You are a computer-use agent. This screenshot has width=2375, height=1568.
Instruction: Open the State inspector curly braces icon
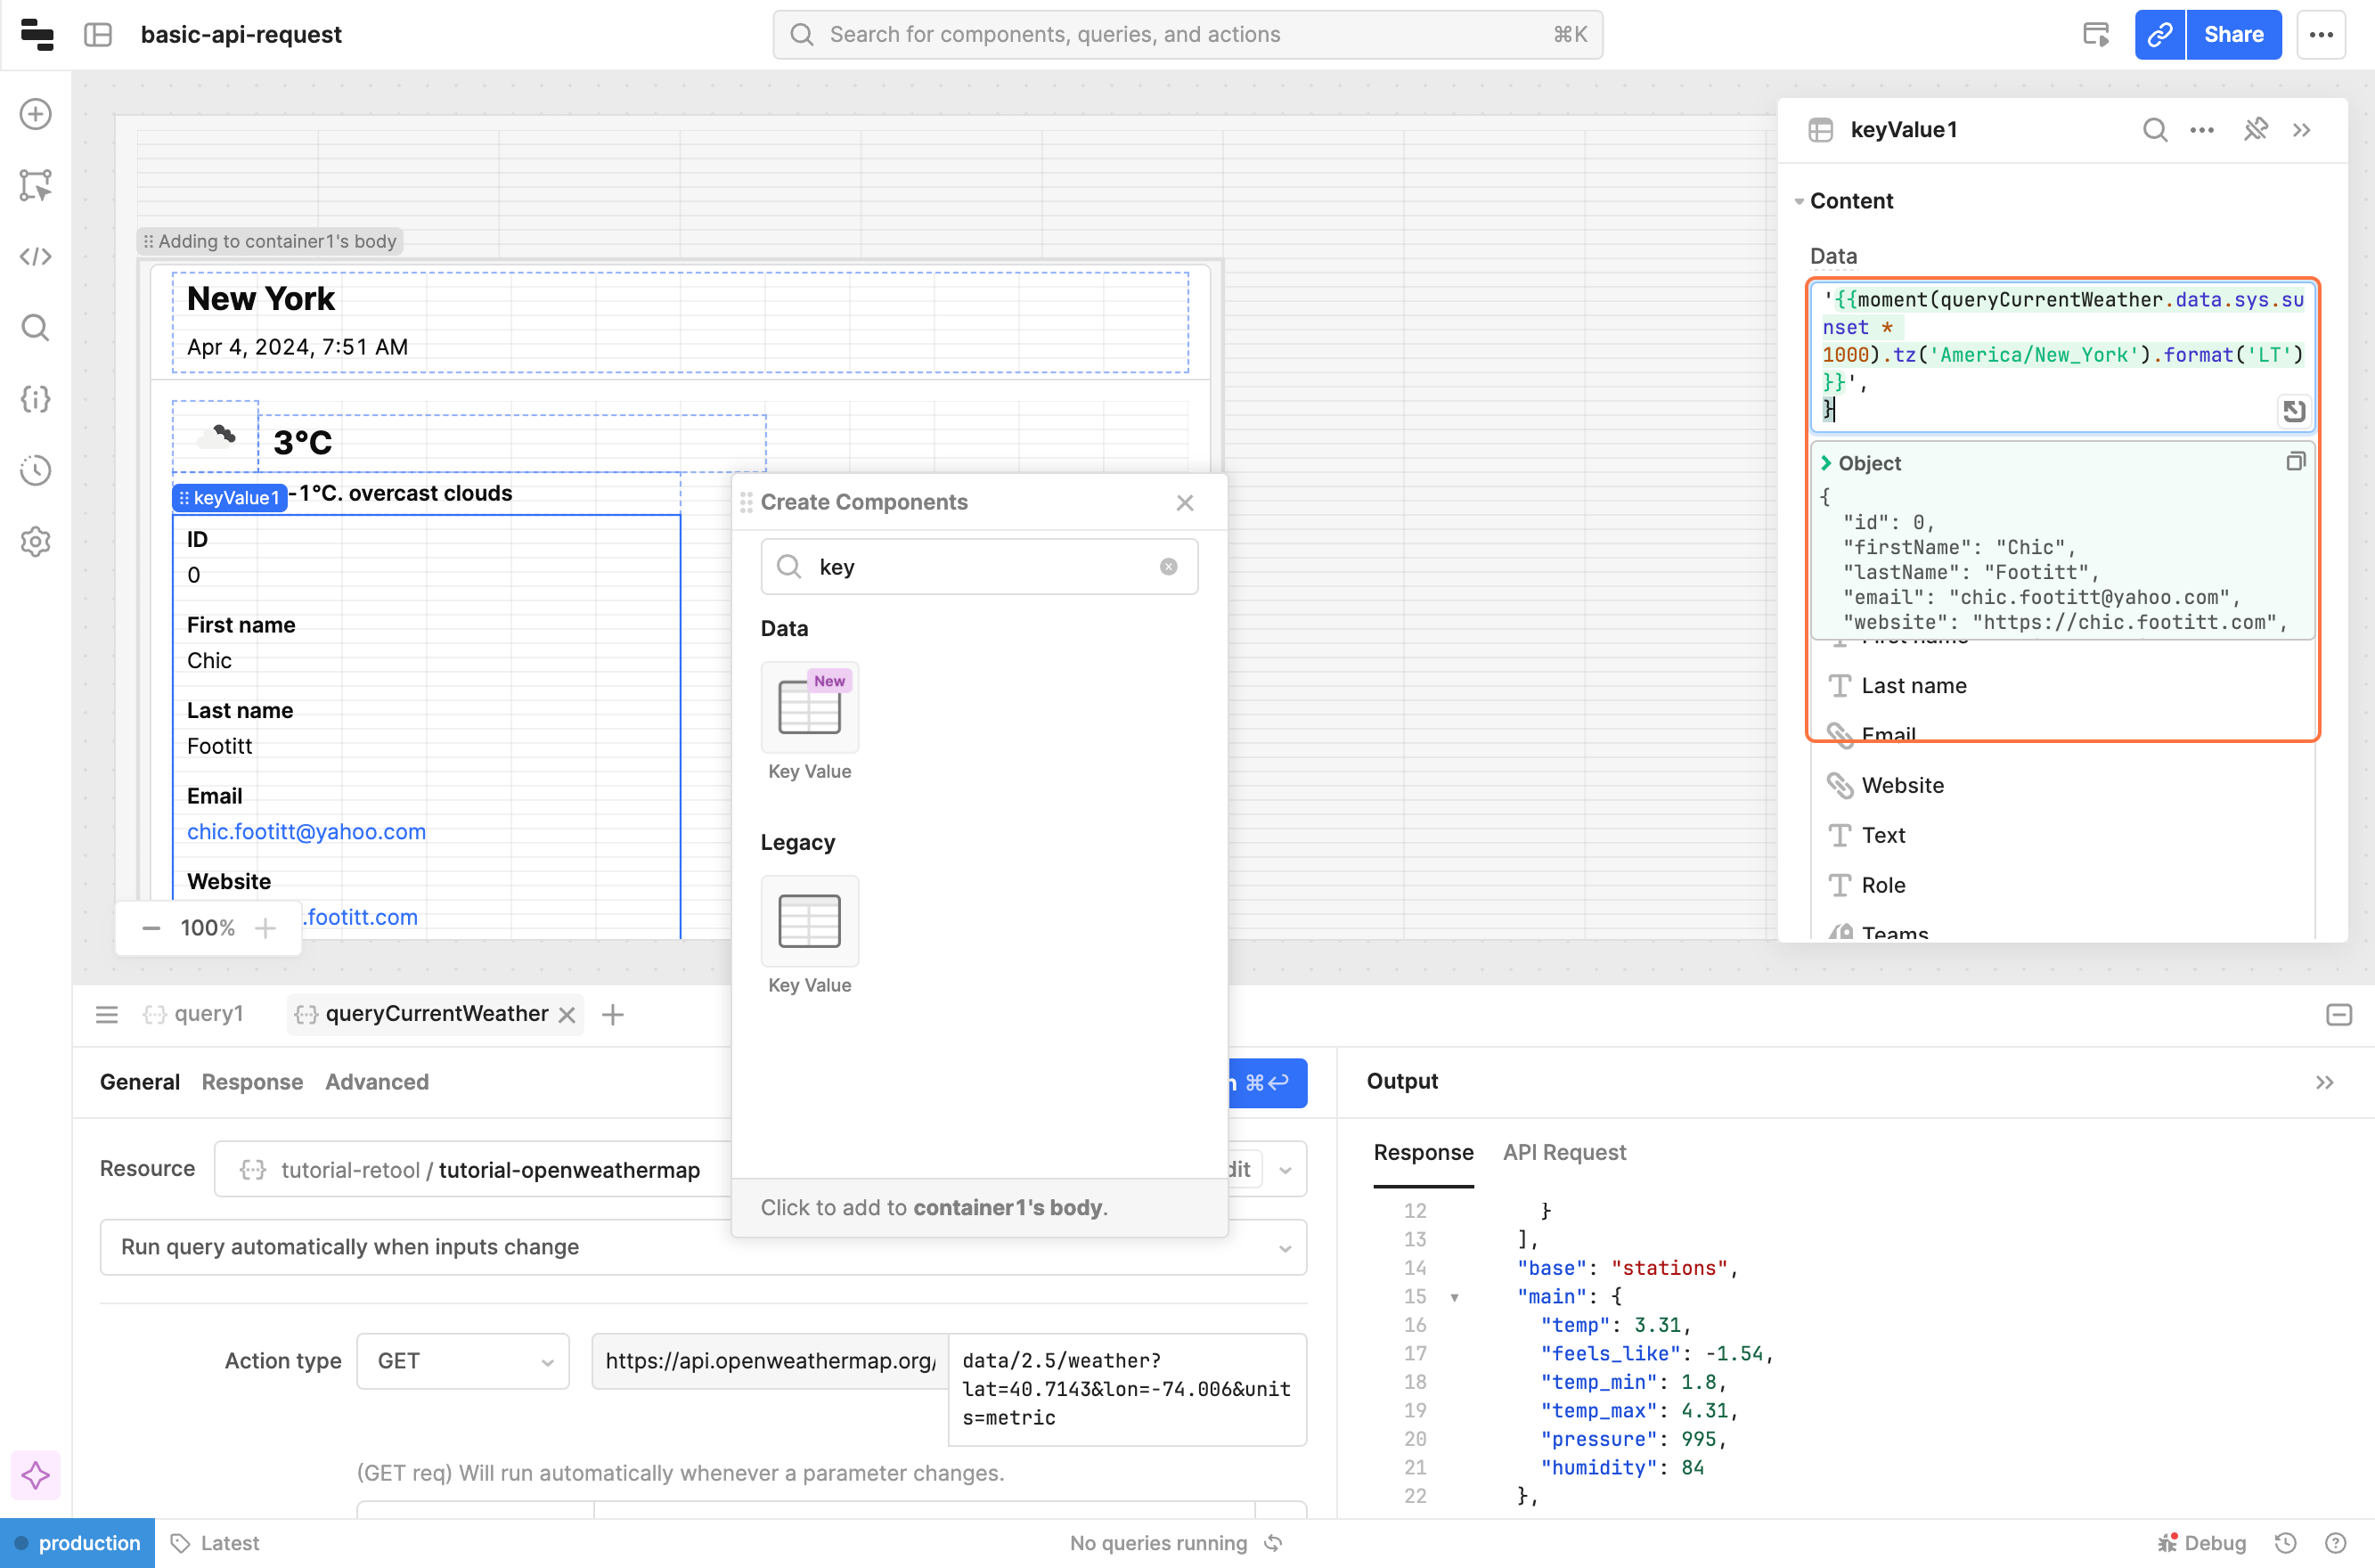point(36,399)
